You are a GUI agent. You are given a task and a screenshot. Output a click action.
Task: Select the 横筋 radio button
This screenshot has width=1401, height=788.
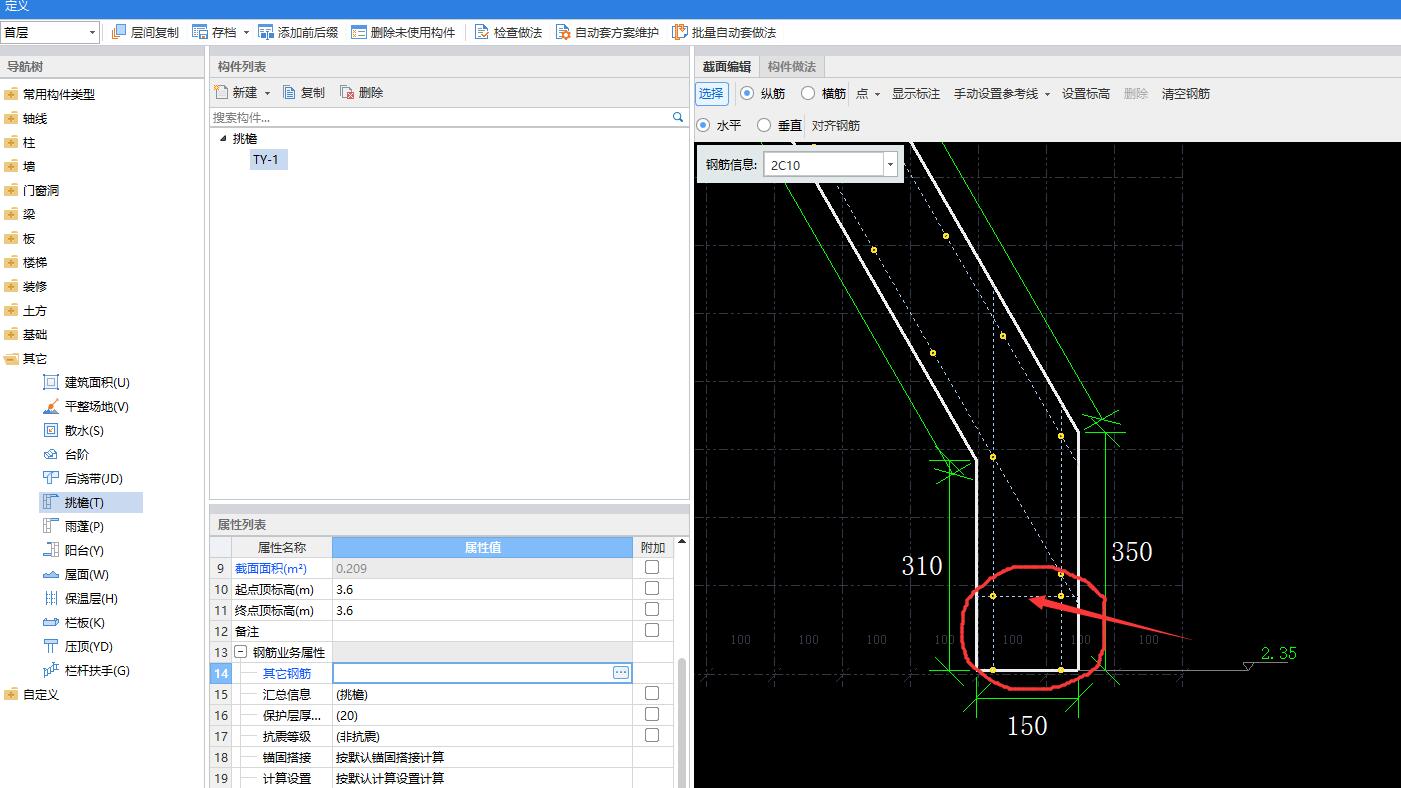click(x=808, y=93)
